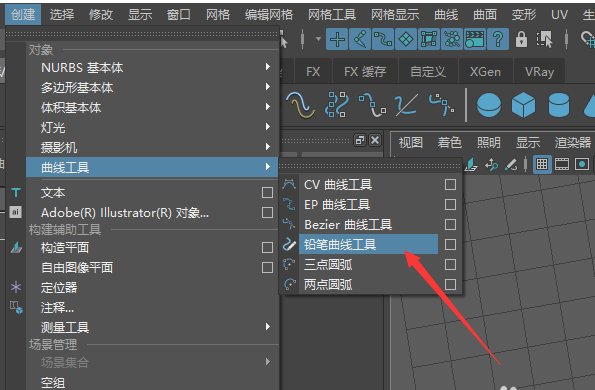Create polygon sphere from shelf

[489, 105]
